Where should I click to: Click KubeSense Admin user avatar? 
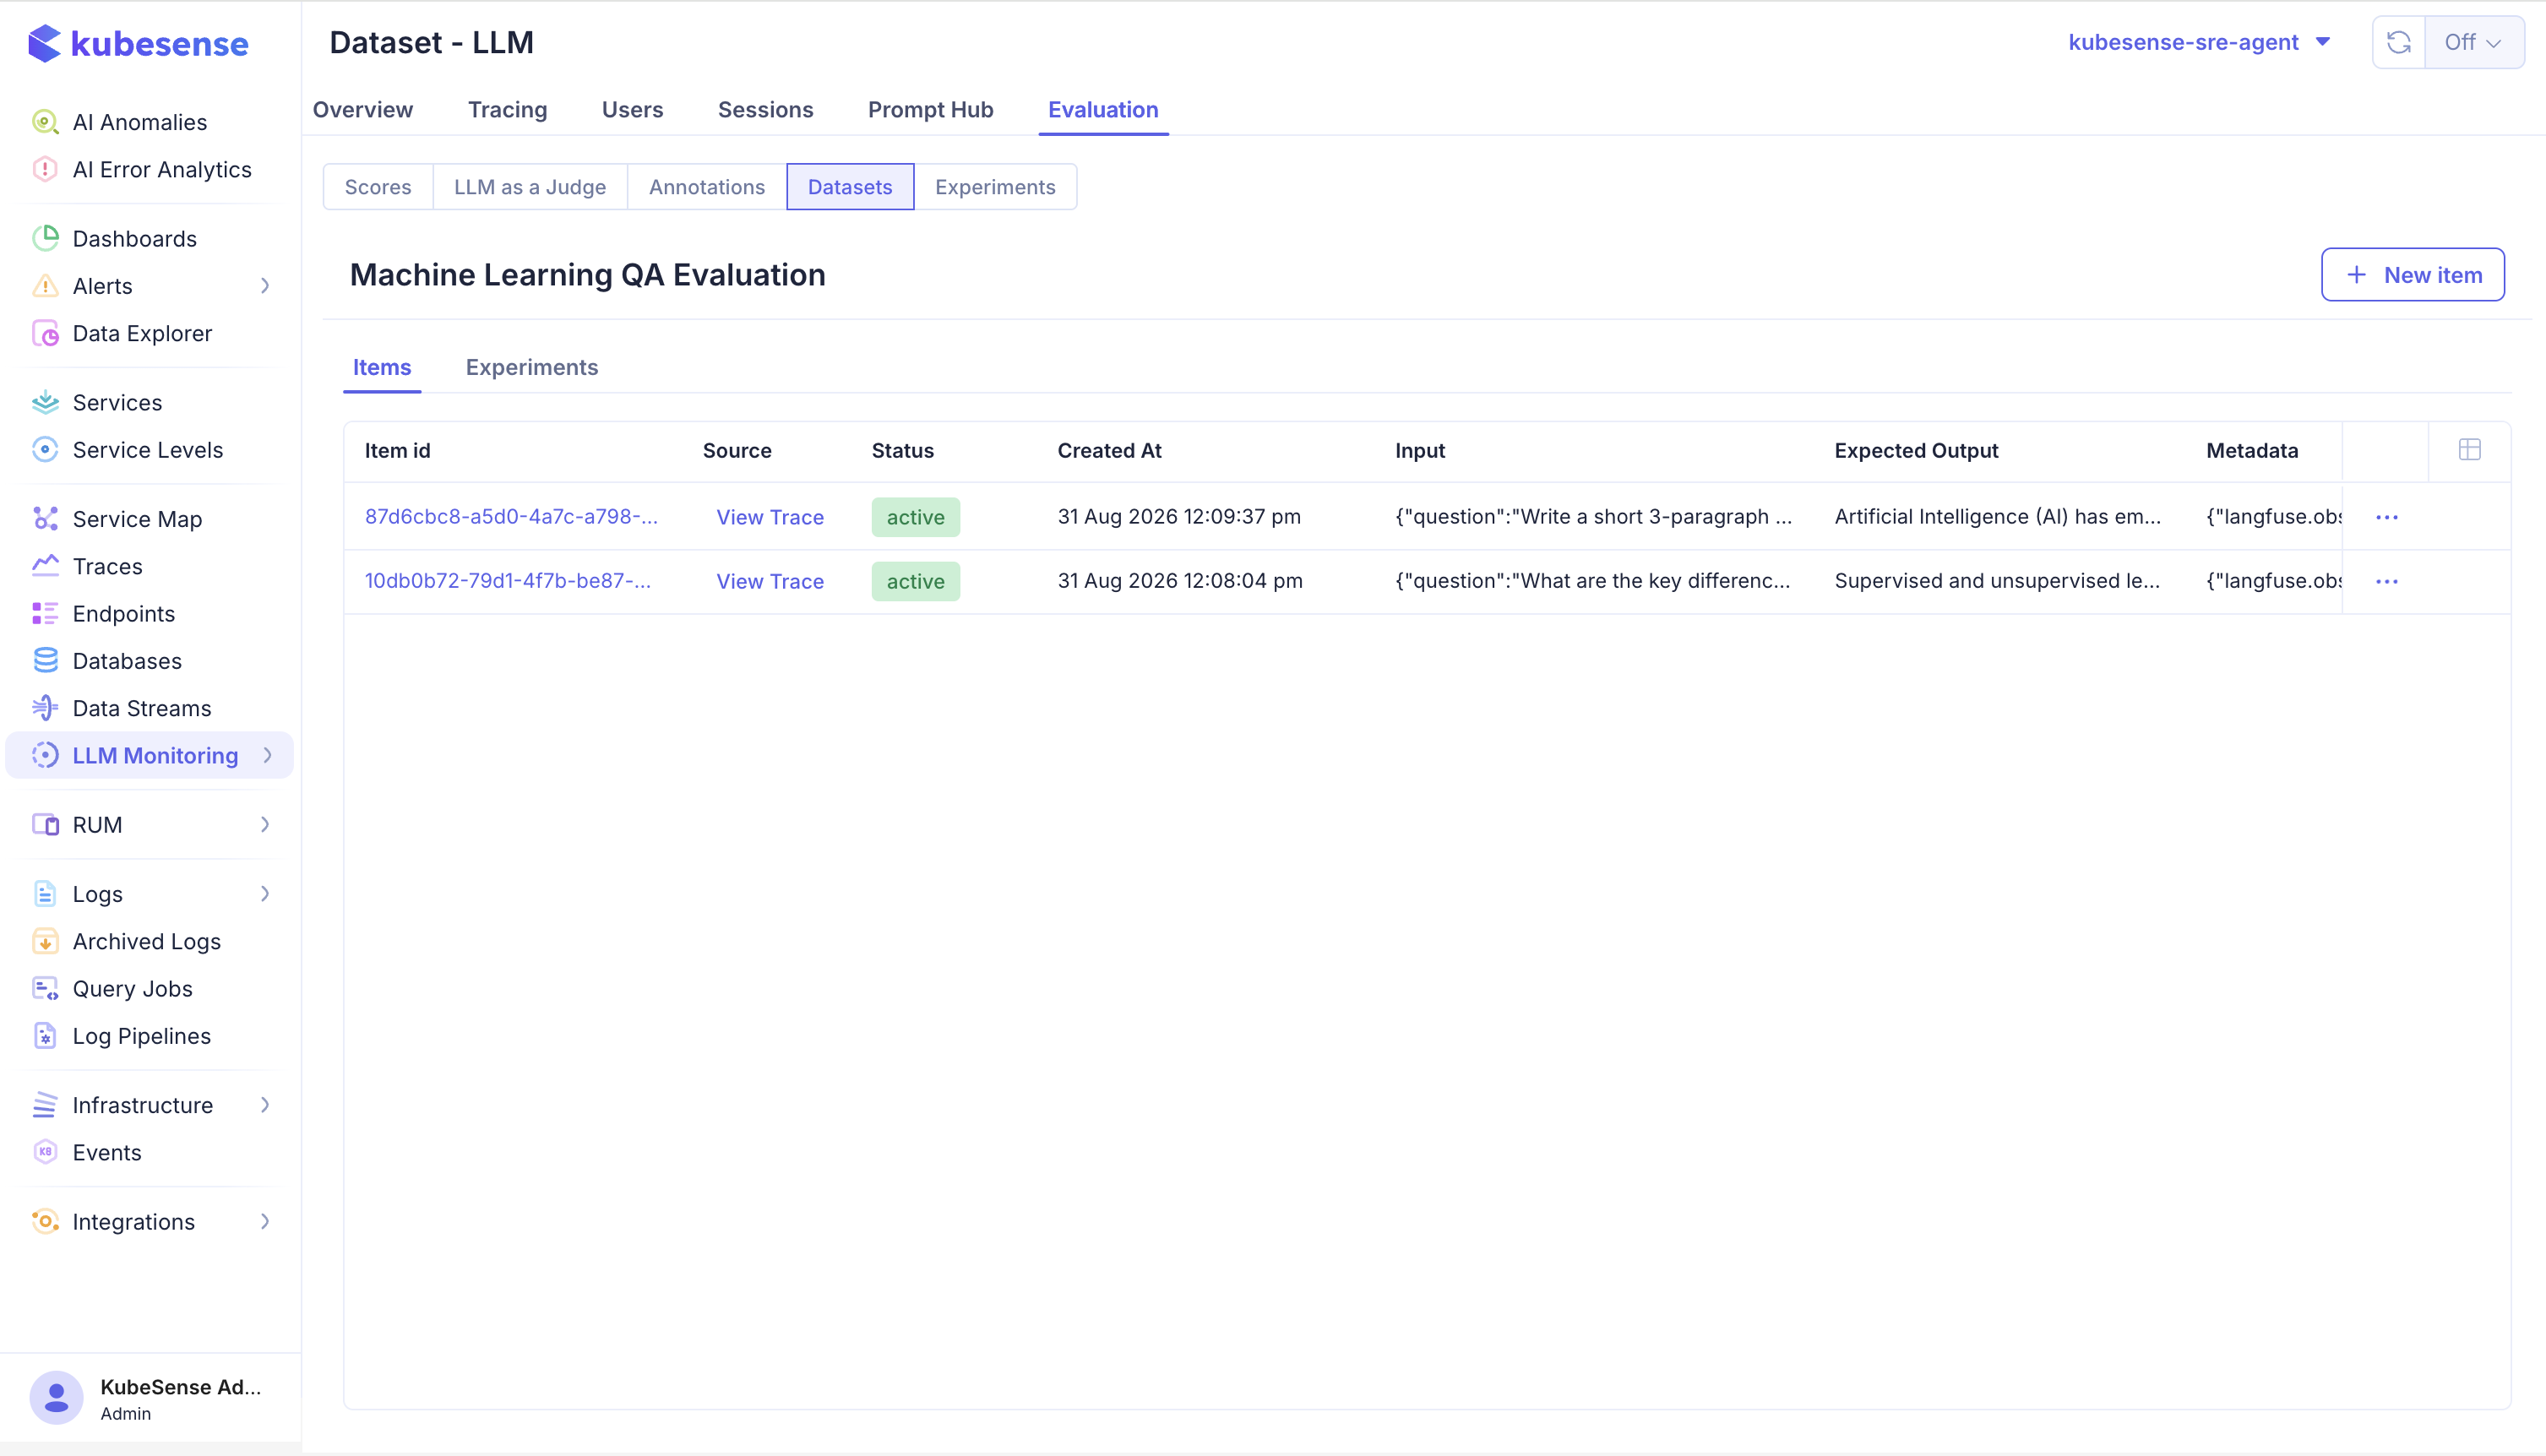[56, 1397]
